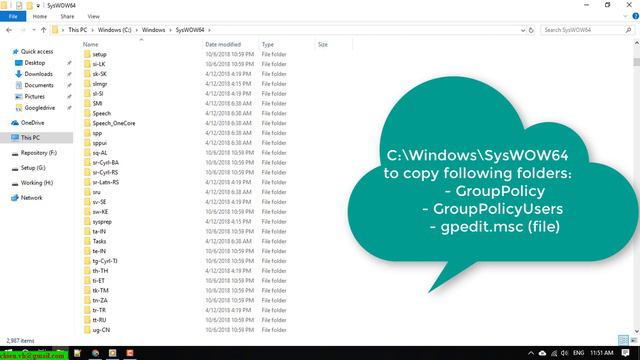Show hidden tray icons on taskbar
The height and width of the screenshot is (360, 640).
[x=531, y=353]
